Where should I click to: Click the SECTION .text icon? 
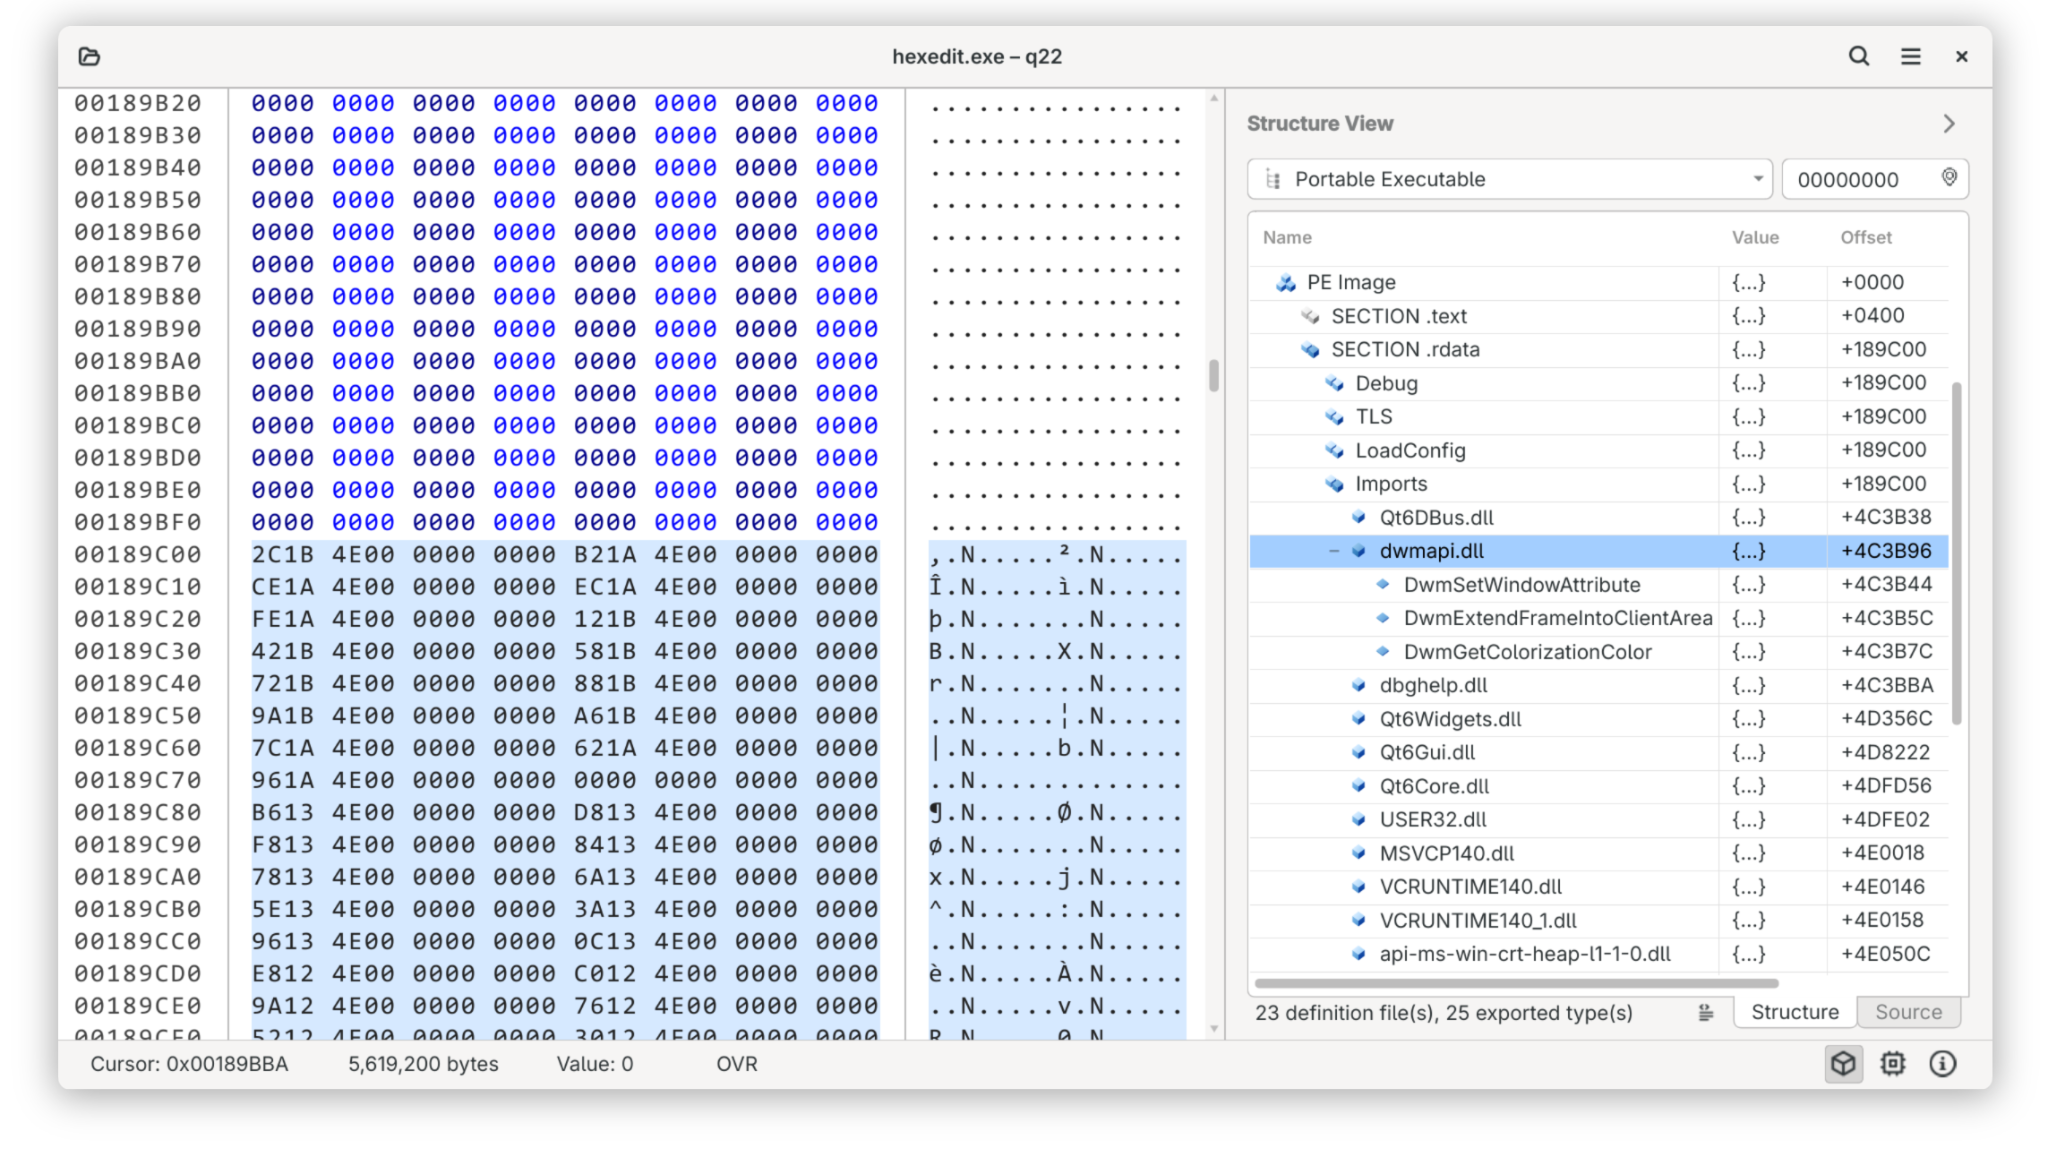coord(1309,316)
